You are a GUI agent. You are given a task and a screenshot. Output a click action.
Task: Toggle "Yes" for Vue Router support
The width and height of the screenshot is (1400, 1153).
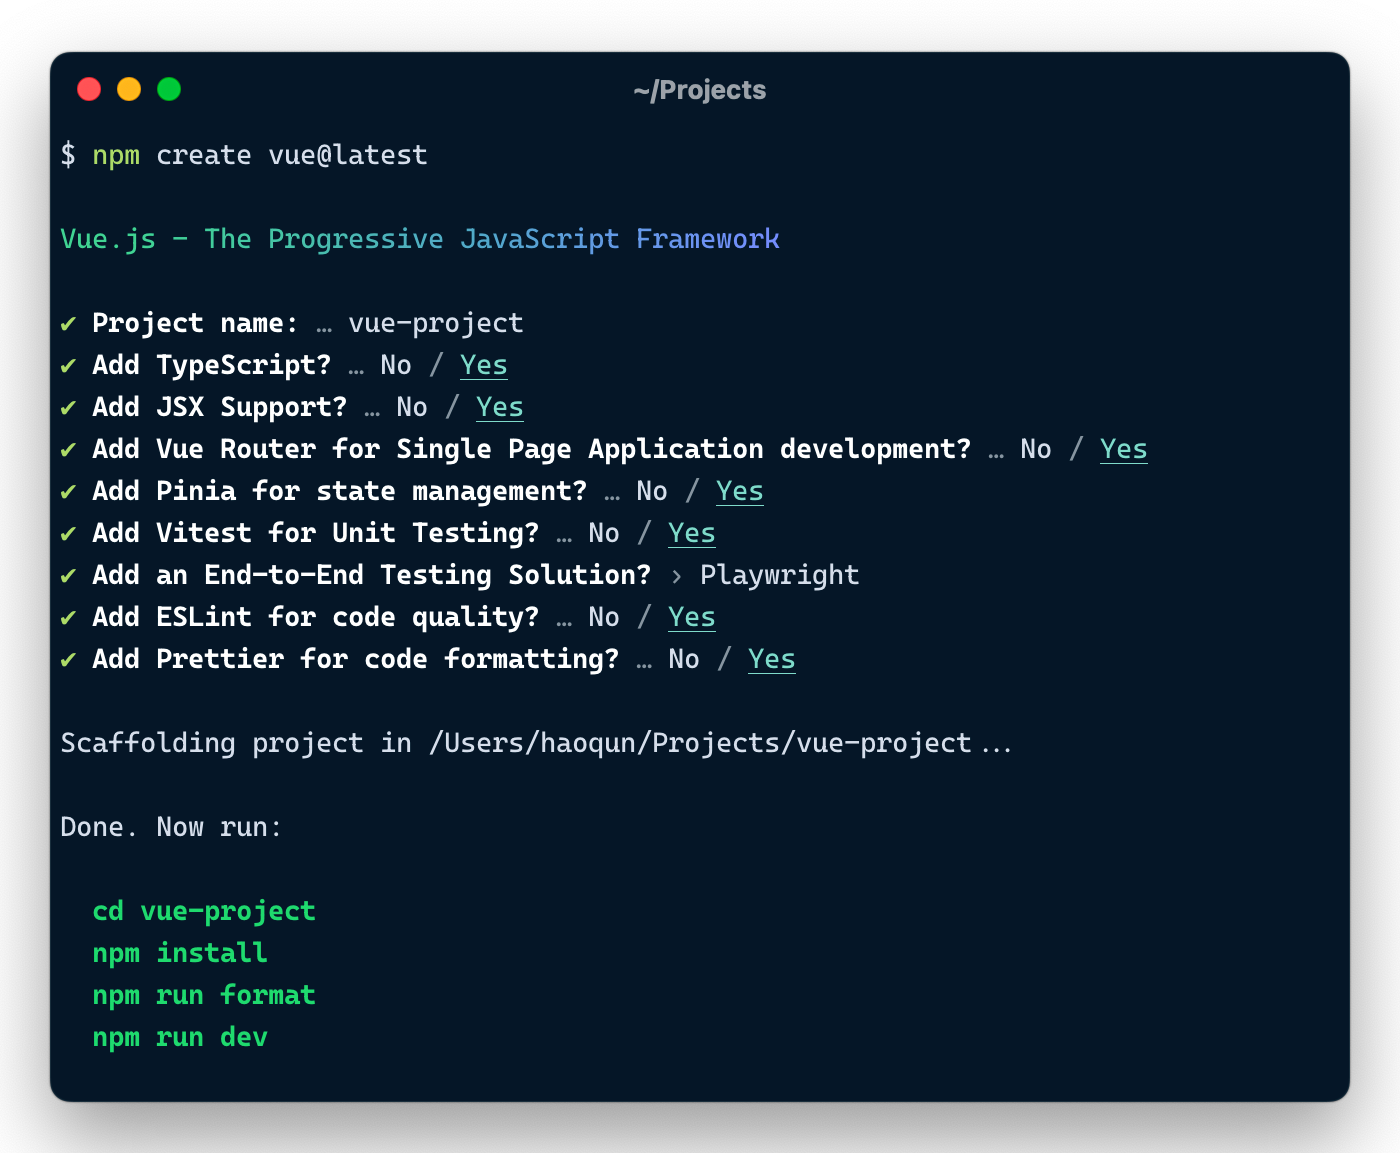pos(1123,449)
